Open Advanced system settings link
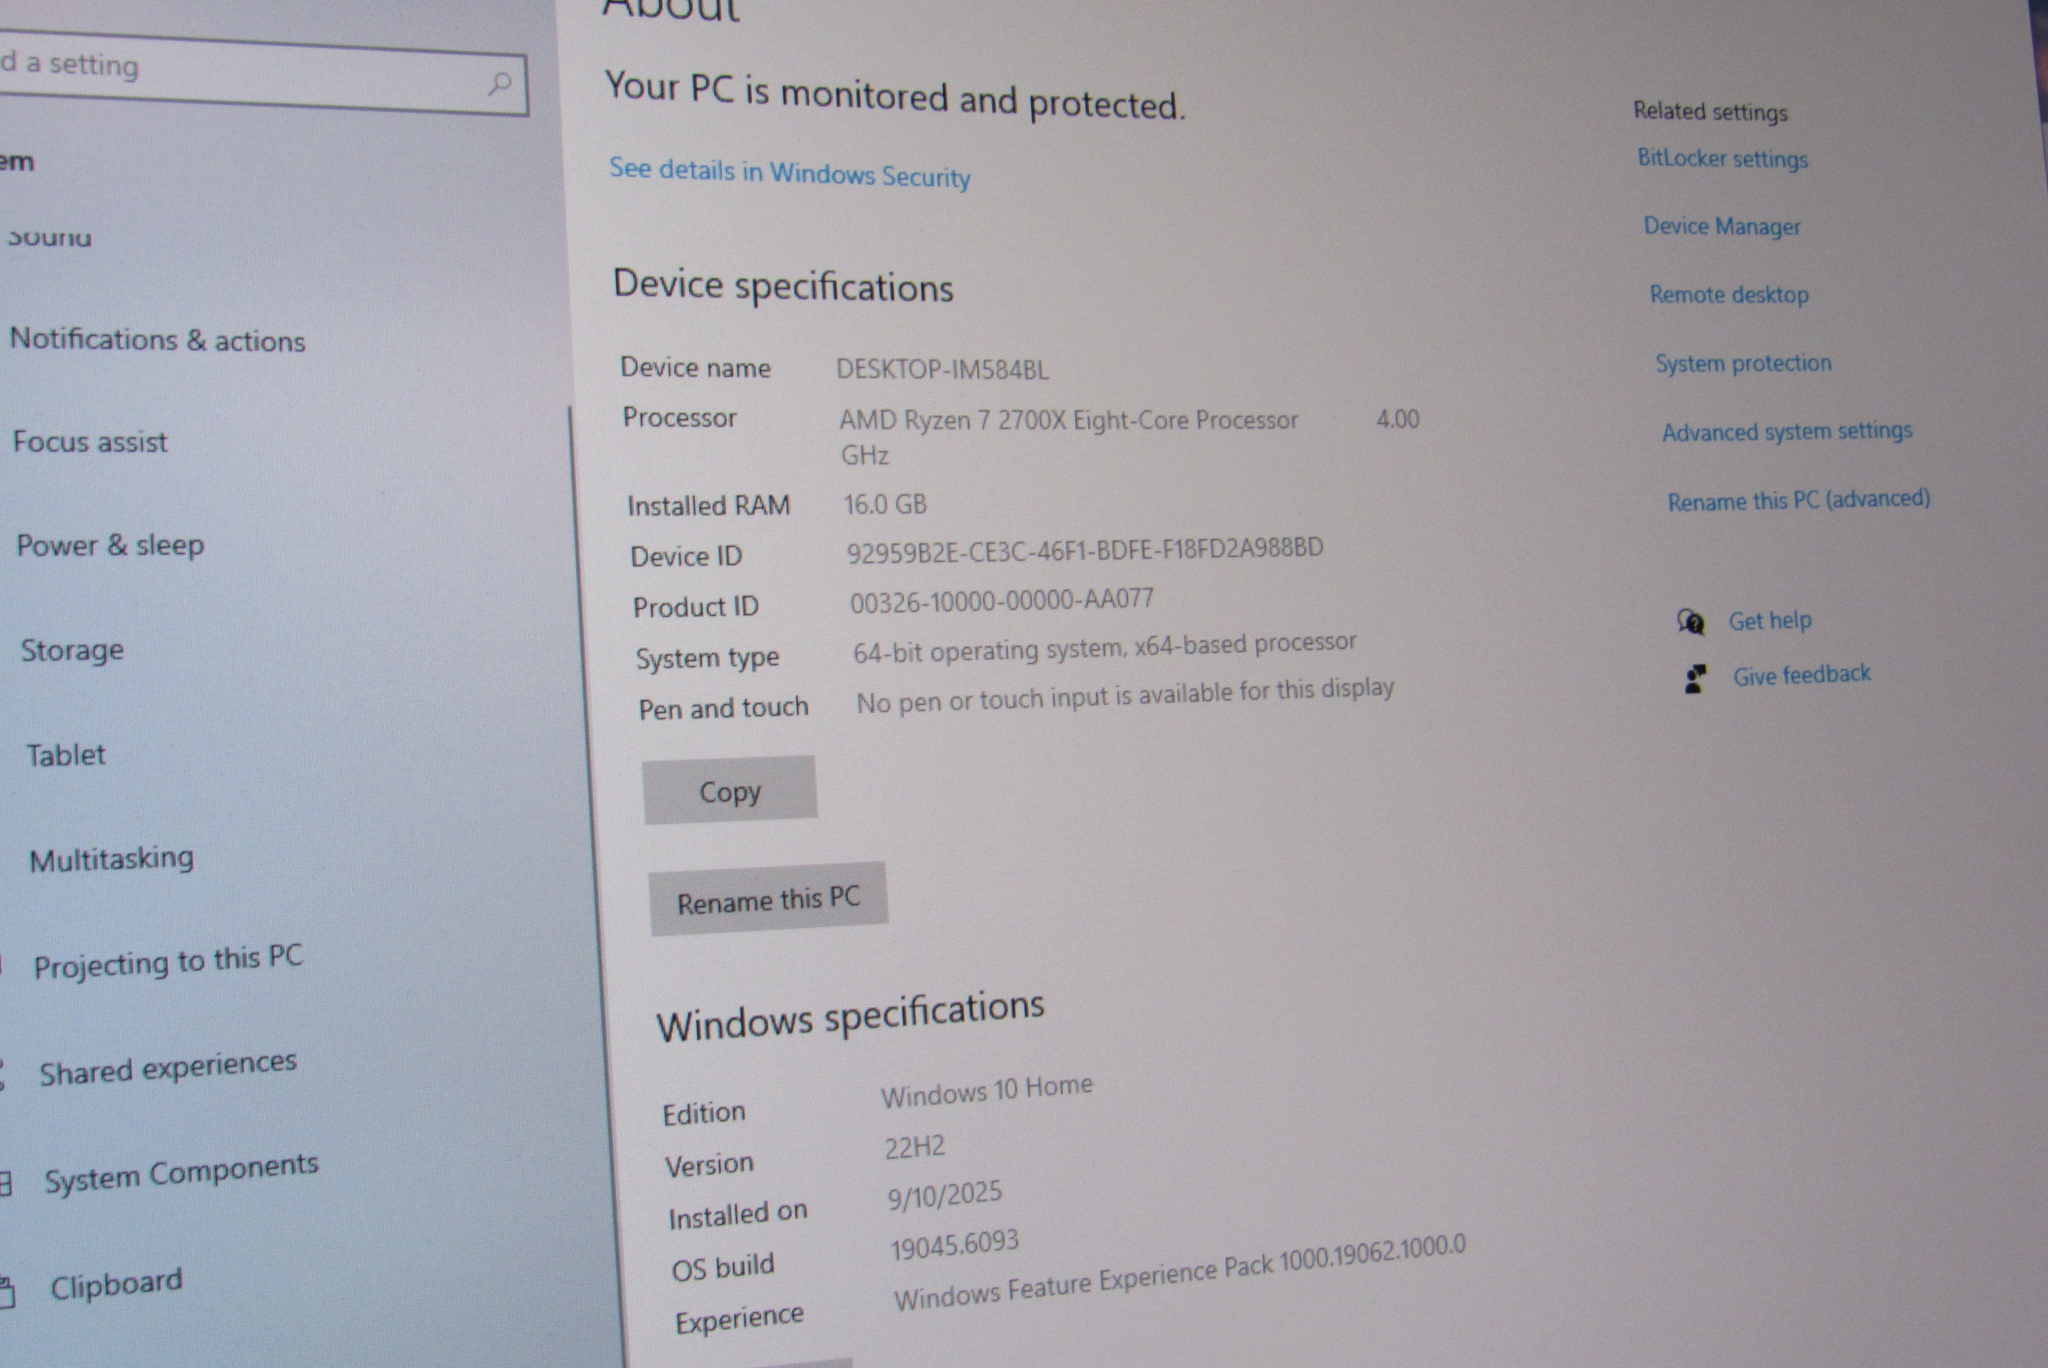Screen dimensions: 2048x1368 pyautogui.click(x=1787, y=432)
